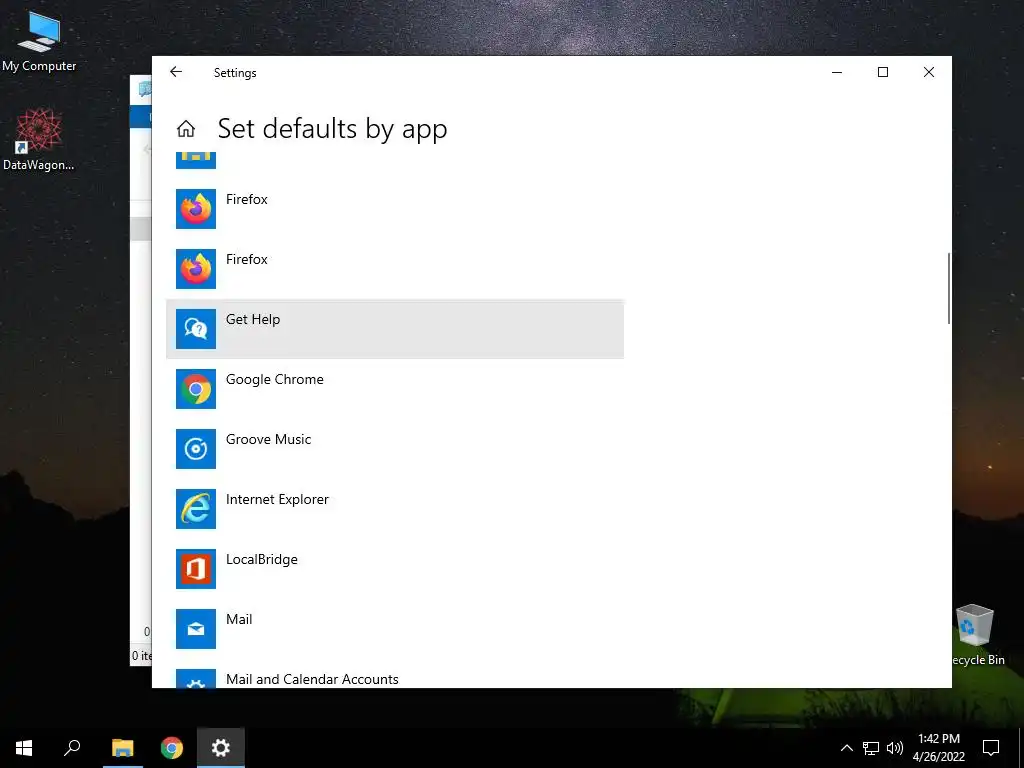Go to Settings home via house icon
This screenshot has height=768, width=1024.
point(186,129)
